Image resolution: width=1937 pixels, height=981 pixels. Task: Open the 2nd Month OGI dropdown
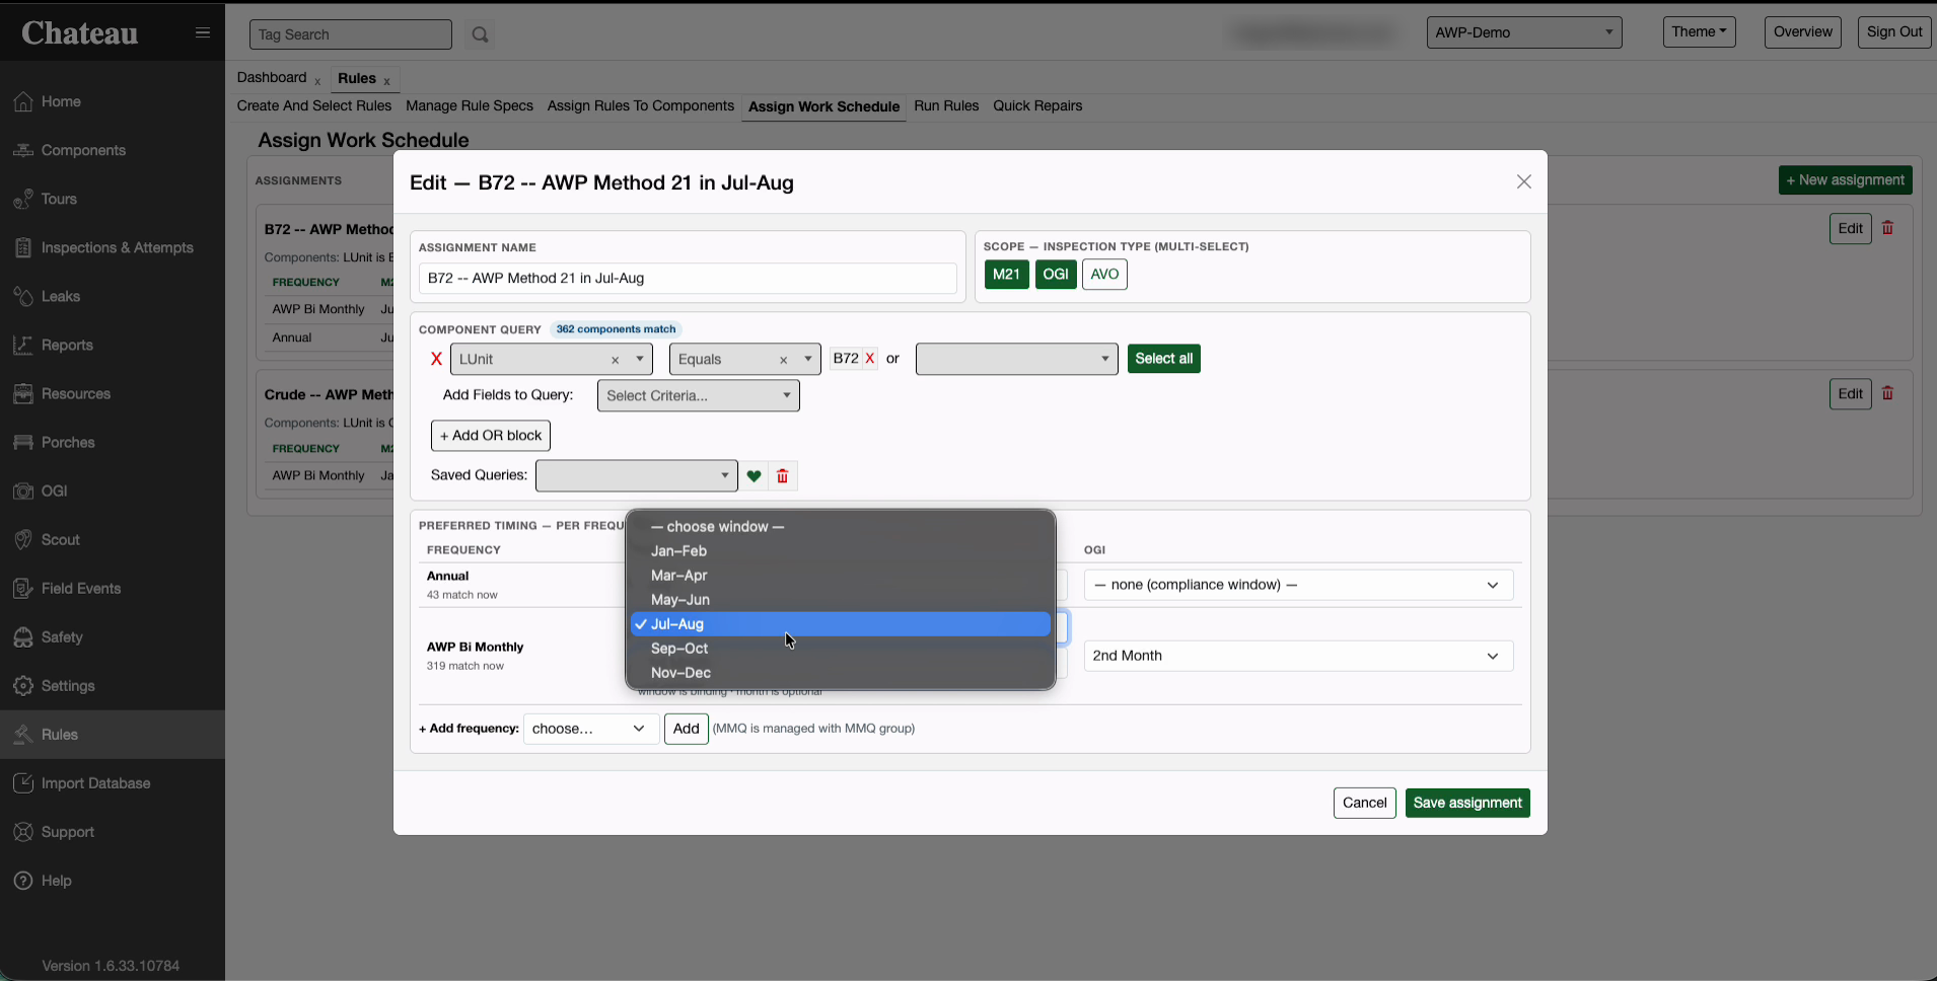1298,656
